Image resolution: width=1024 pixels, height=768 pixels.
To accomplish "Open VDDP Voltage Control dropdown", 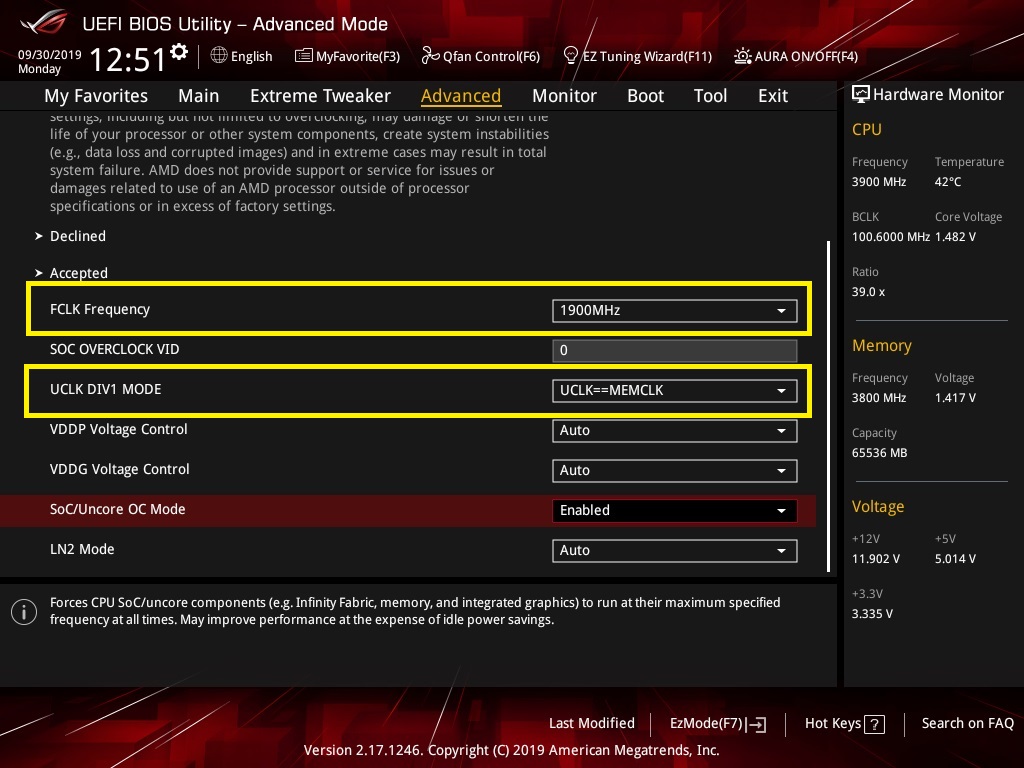I will pyautogui.click(x=674, y=430).
